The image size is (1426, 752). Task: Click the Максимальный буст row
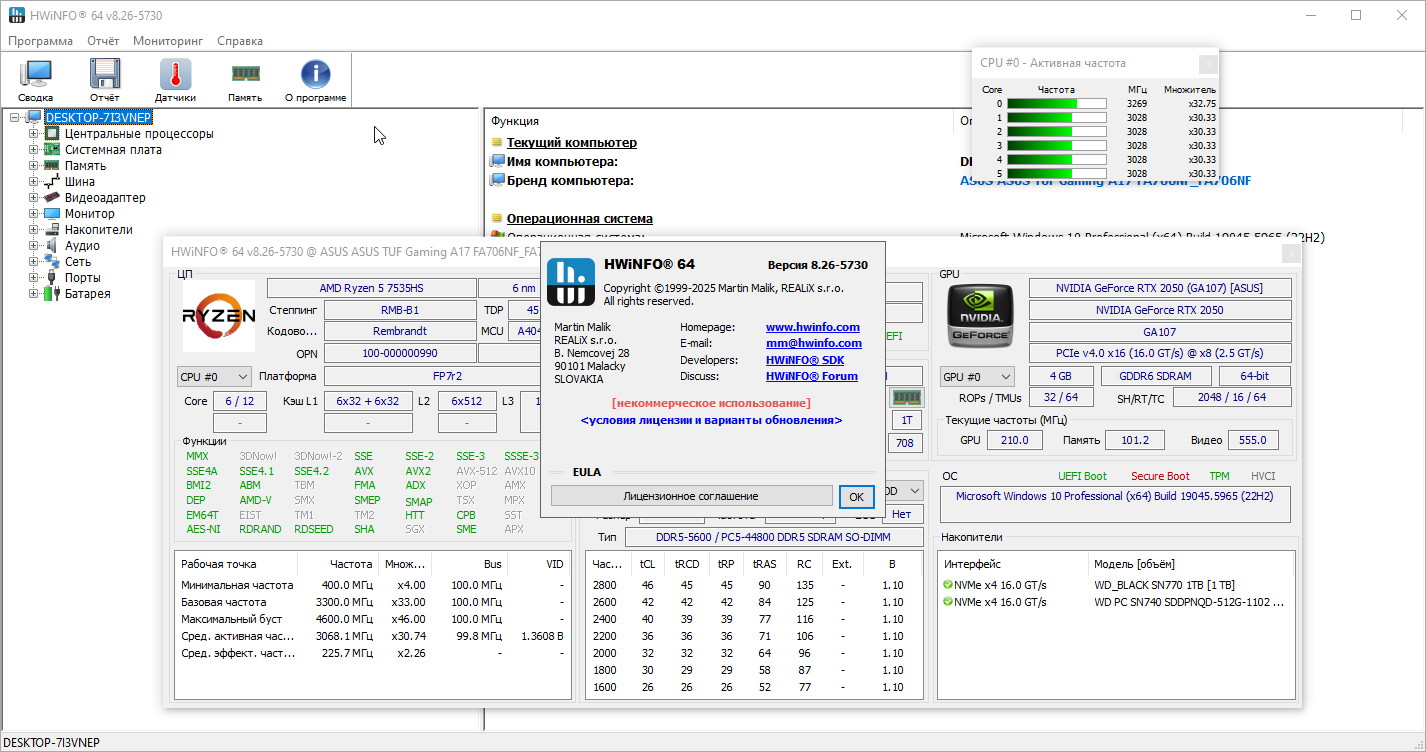372,619
